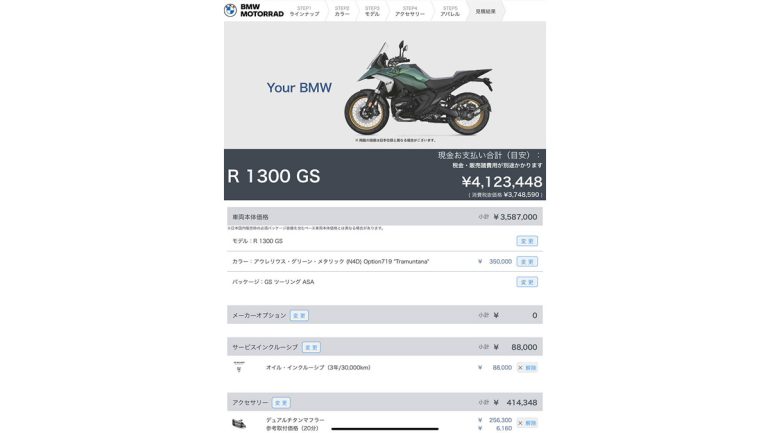The image size is (770, 433).
Task: Edit メーカーオプション with its 変更 button
Action: [x=299, y=316]
